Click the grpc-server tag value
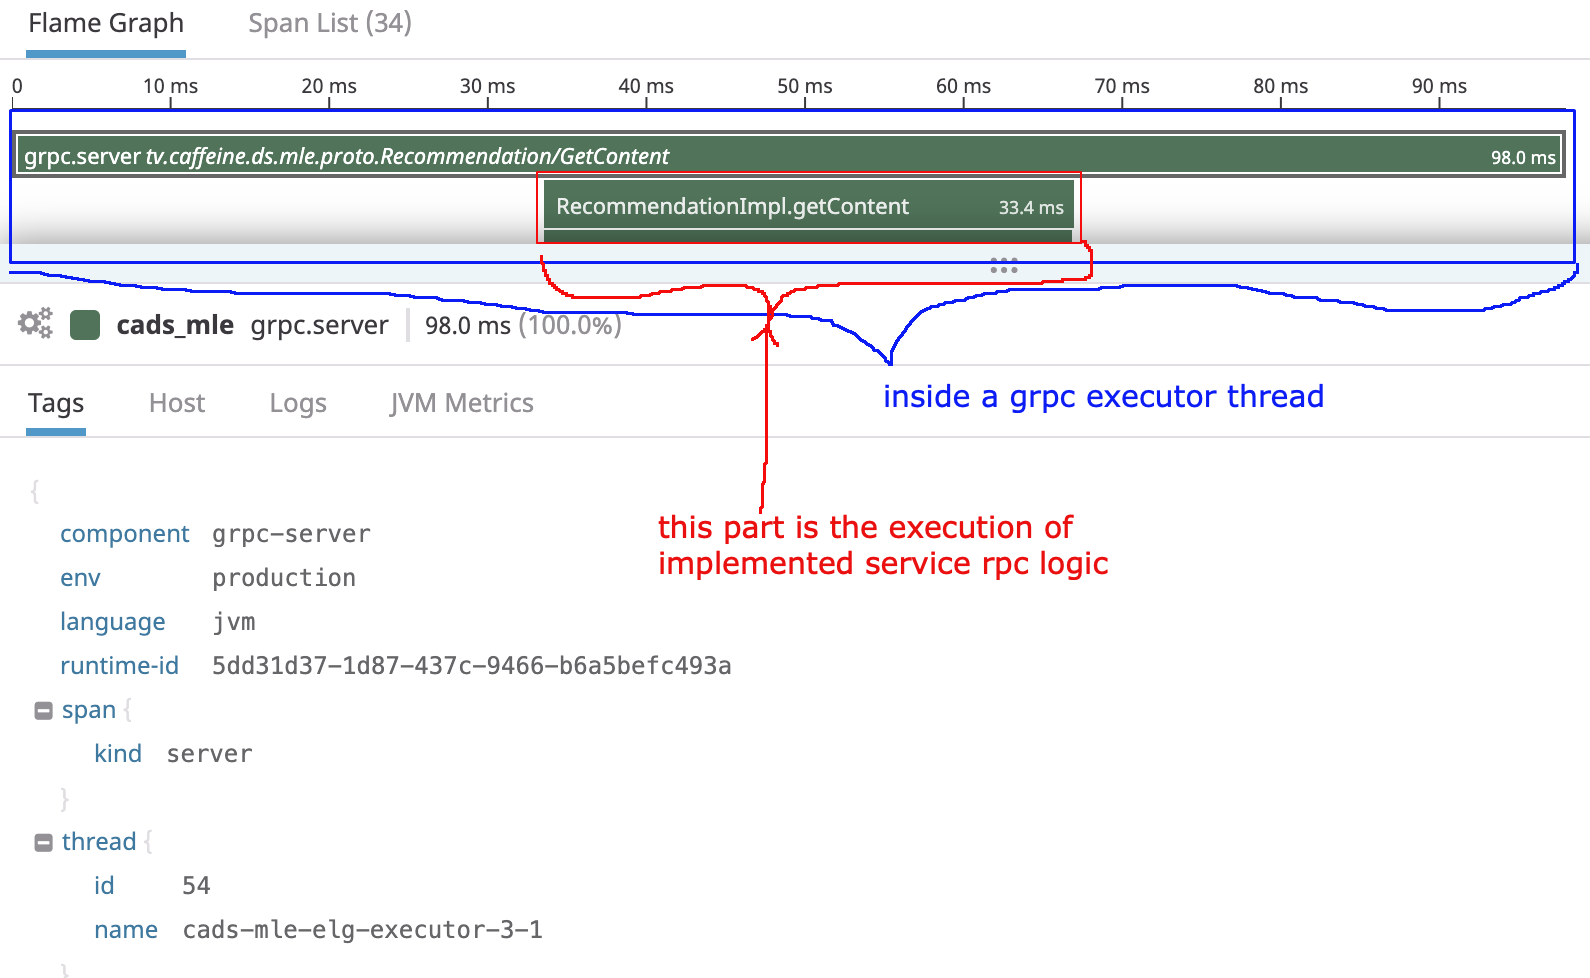1590x978 pixels. [291, 534]
